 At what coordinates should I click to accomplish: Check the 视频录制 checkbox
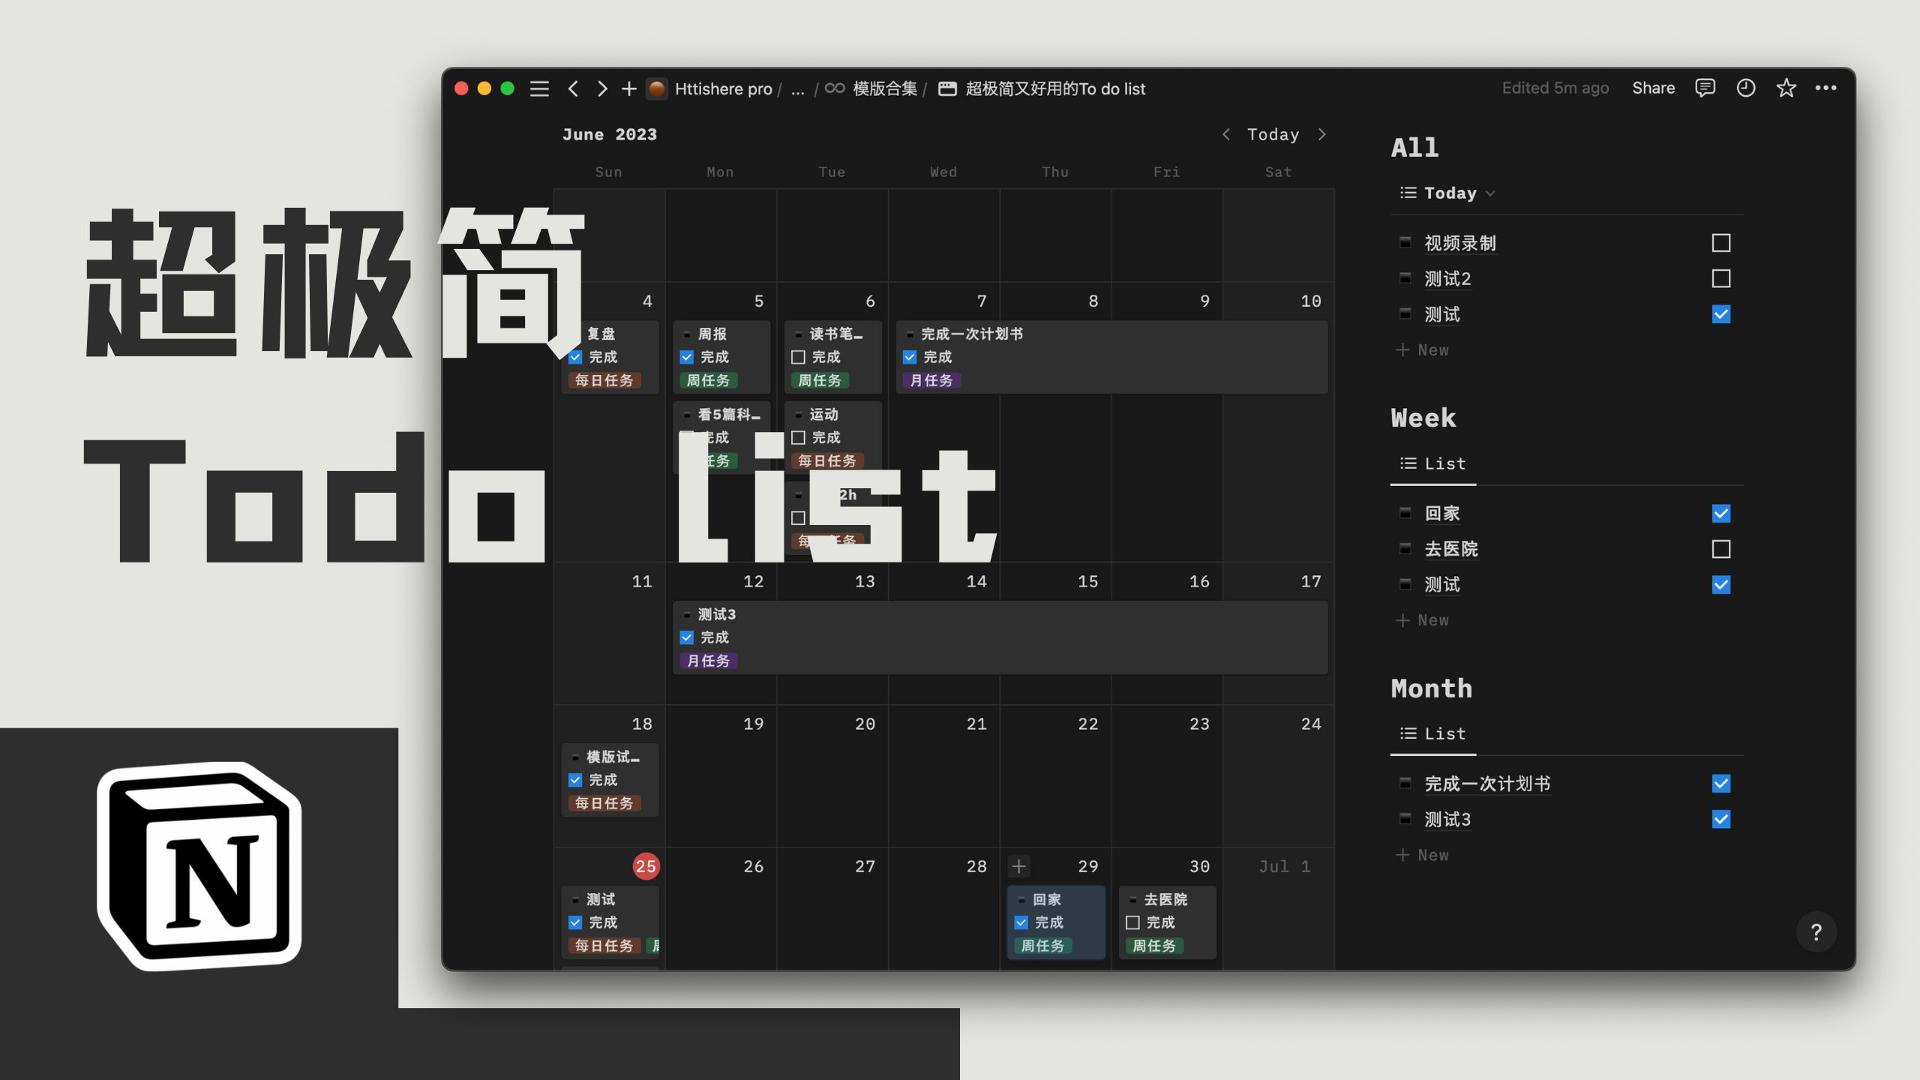[x=1721, y=243]
